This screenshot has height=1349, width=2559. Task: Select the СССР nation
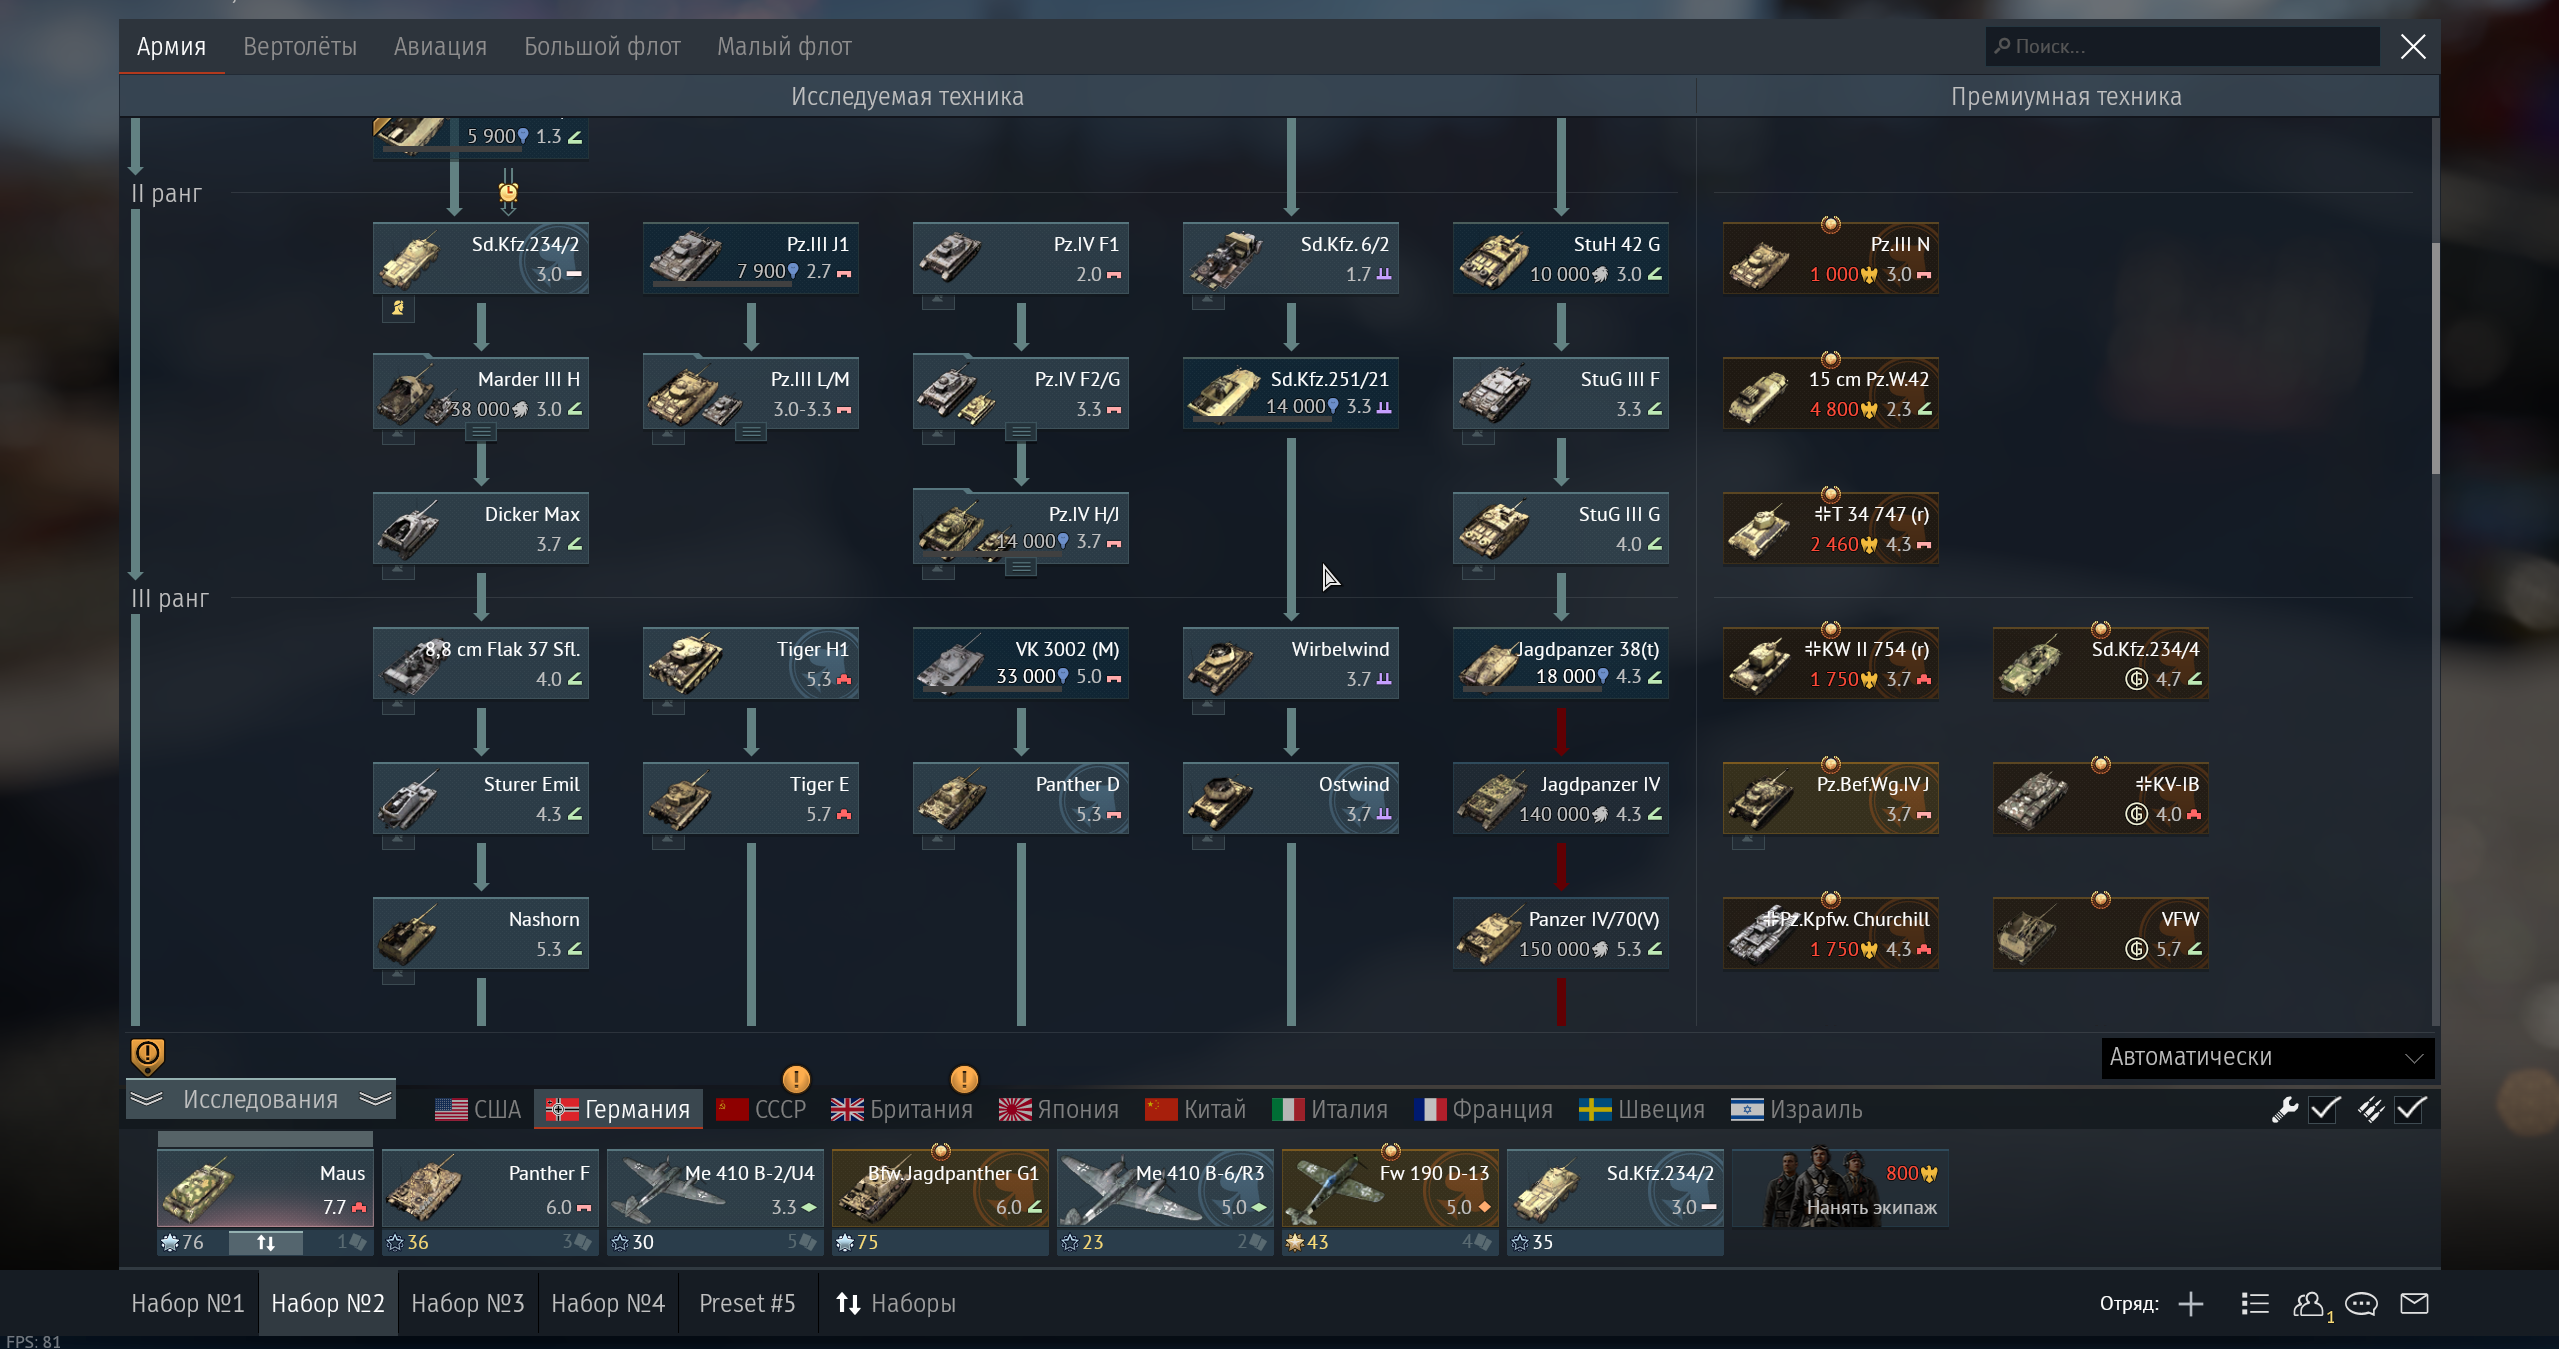tap(761, 1109)
